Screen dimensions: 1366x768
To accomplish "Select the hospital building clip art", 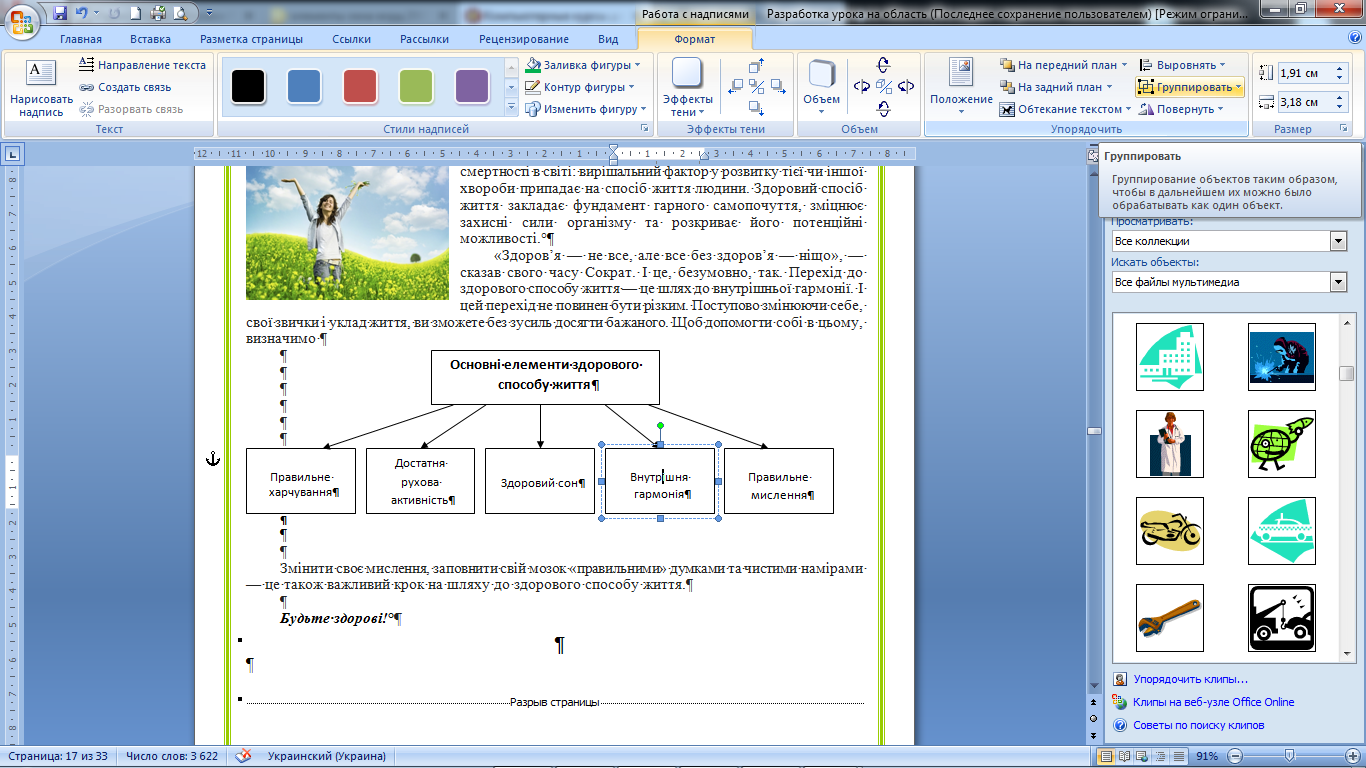I will 1170,357.
